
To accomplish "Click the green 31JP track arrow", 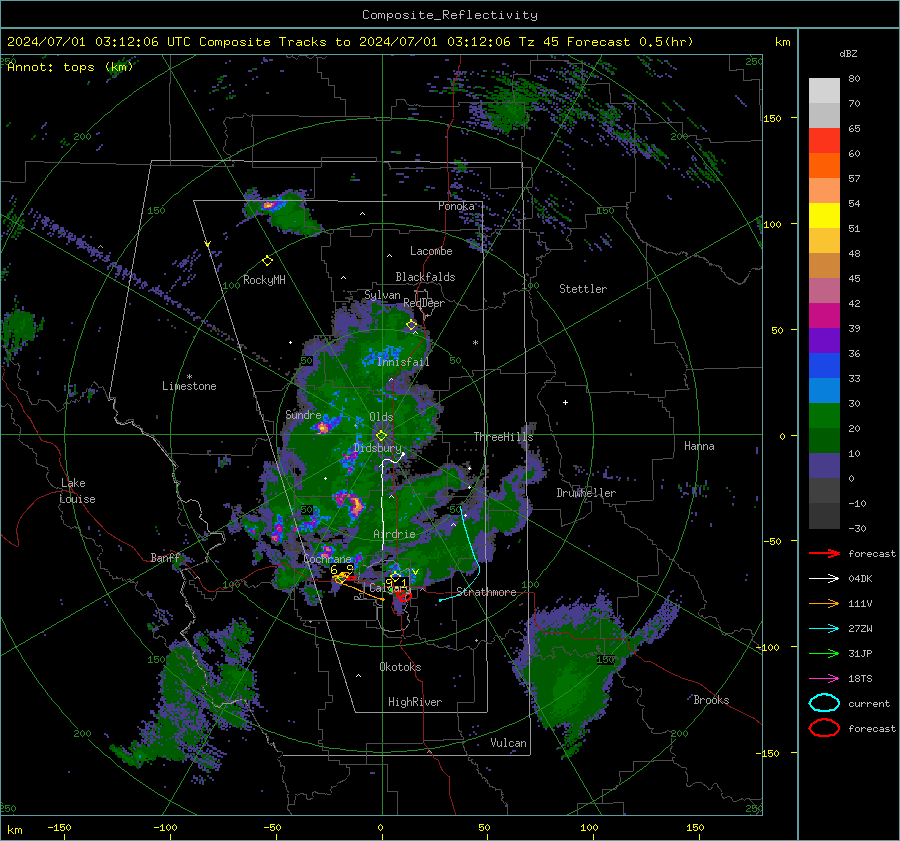I will 824,653.
